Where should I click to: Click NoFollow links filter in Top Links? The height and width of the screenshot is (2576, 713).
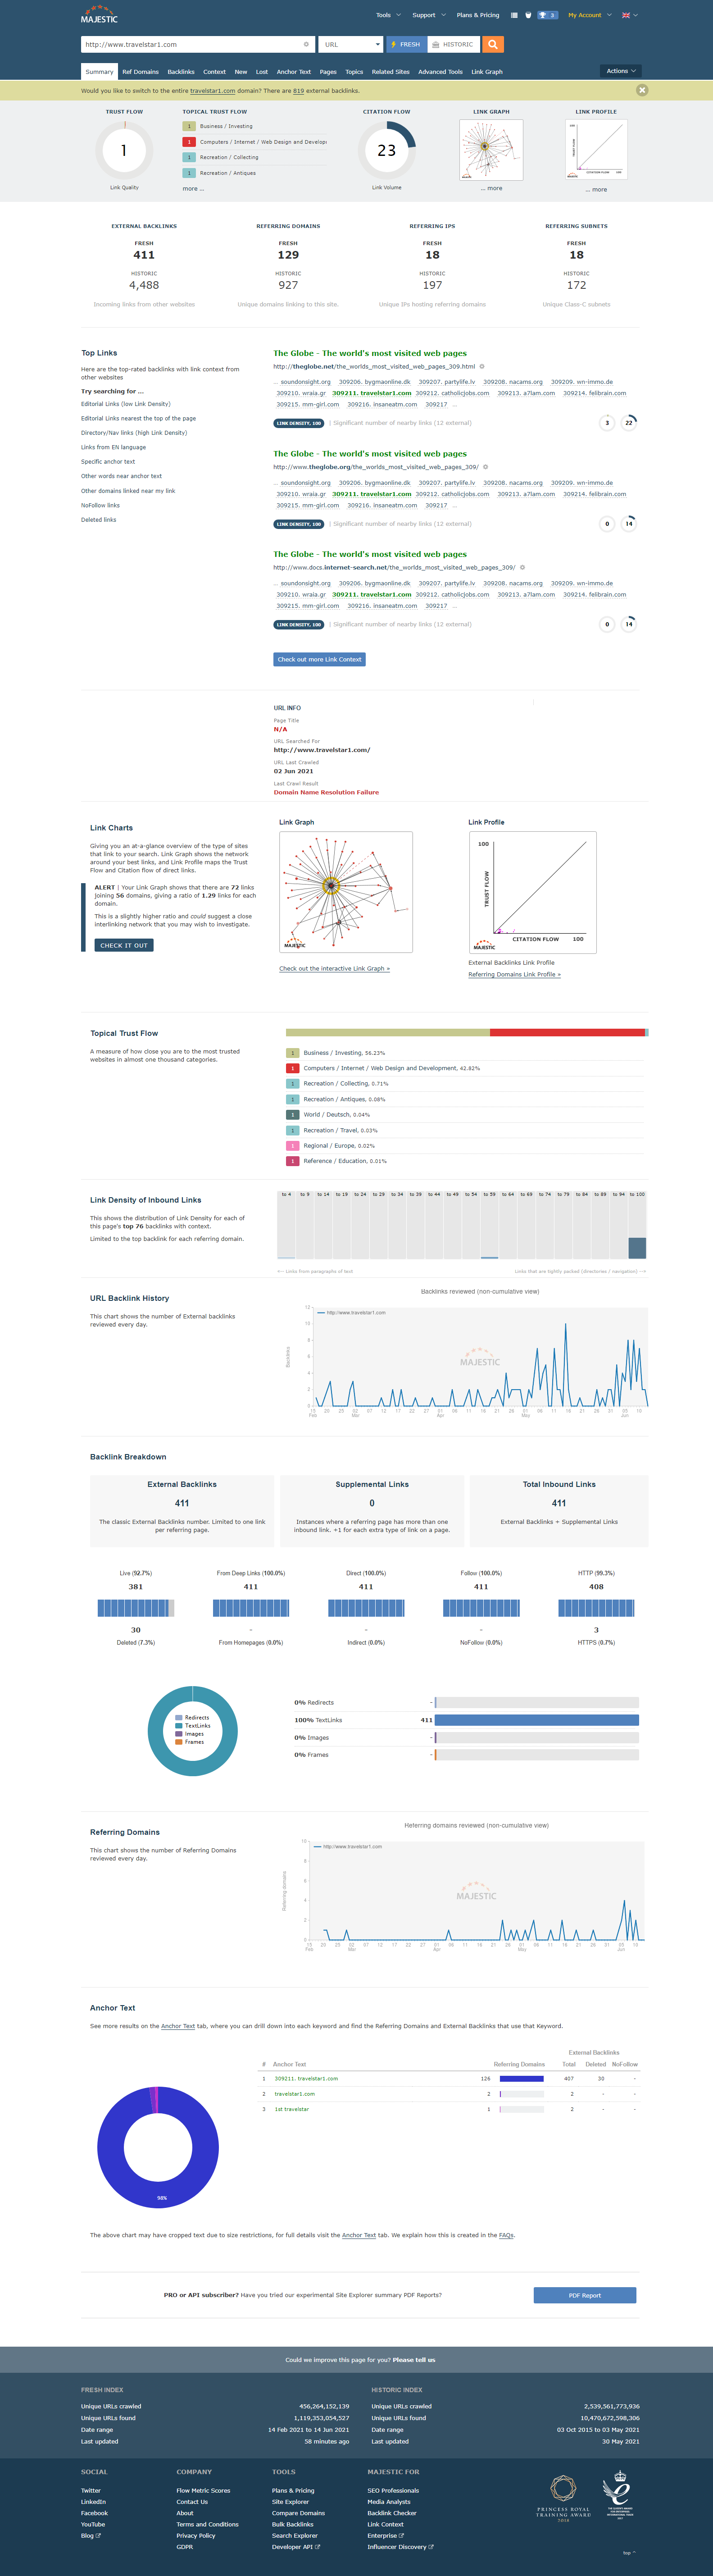tap(100, 505)
